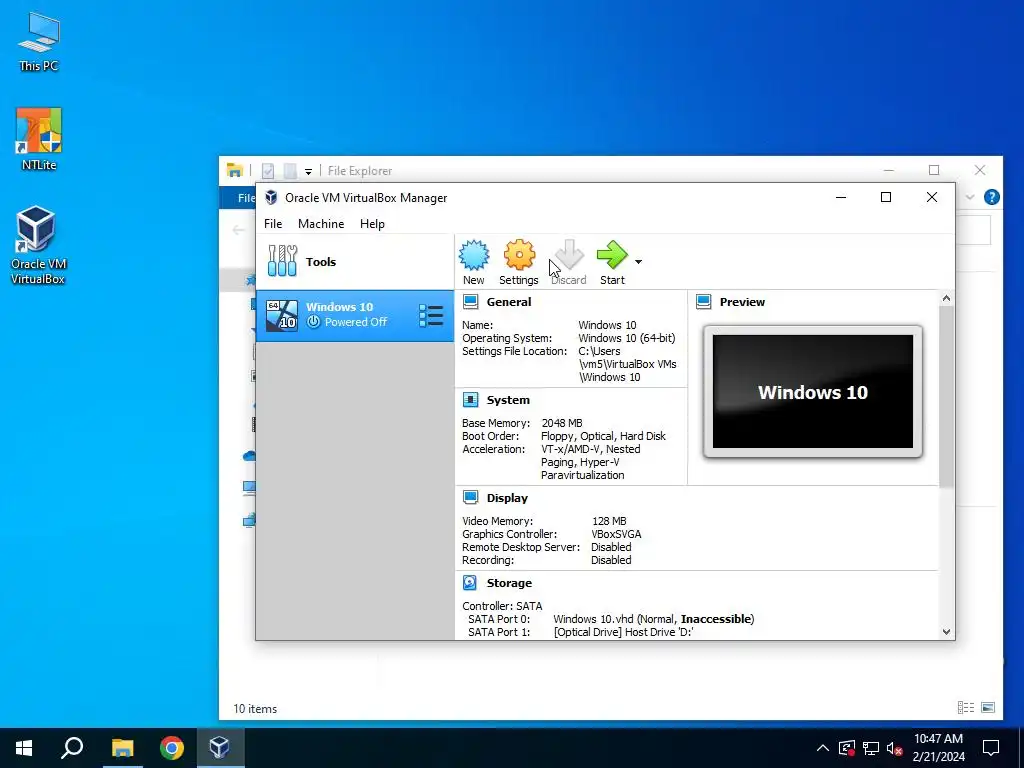Click the greyed Discard arrow icon
The height and width of the screenshot is (768, 1024).
point(569,255)
